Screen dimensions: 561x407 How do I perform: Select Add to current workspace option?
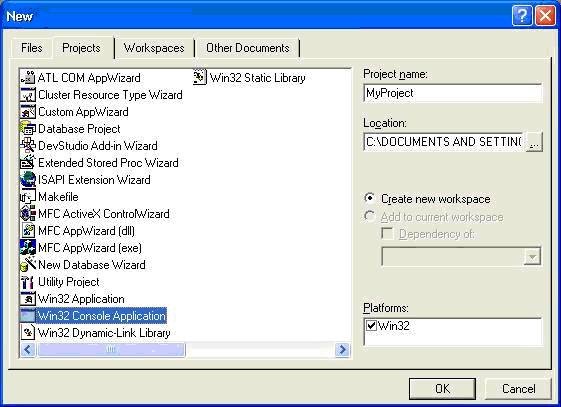click(x=434, y=217)
